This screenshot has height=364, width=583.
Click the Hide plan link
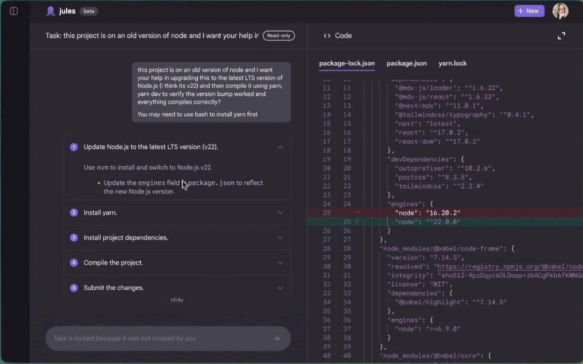(x=177, y=300)
